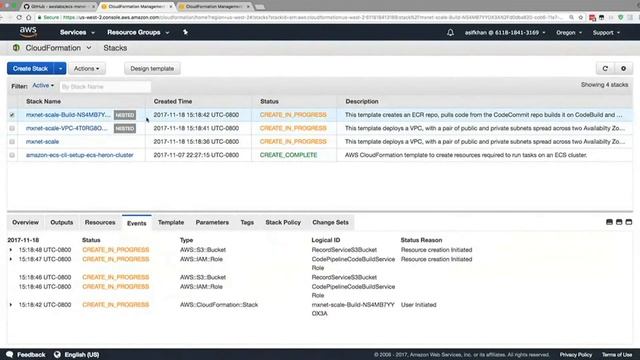Click the Feedback footer link
This screenshot has height=360, width=640.
(31, 355)
